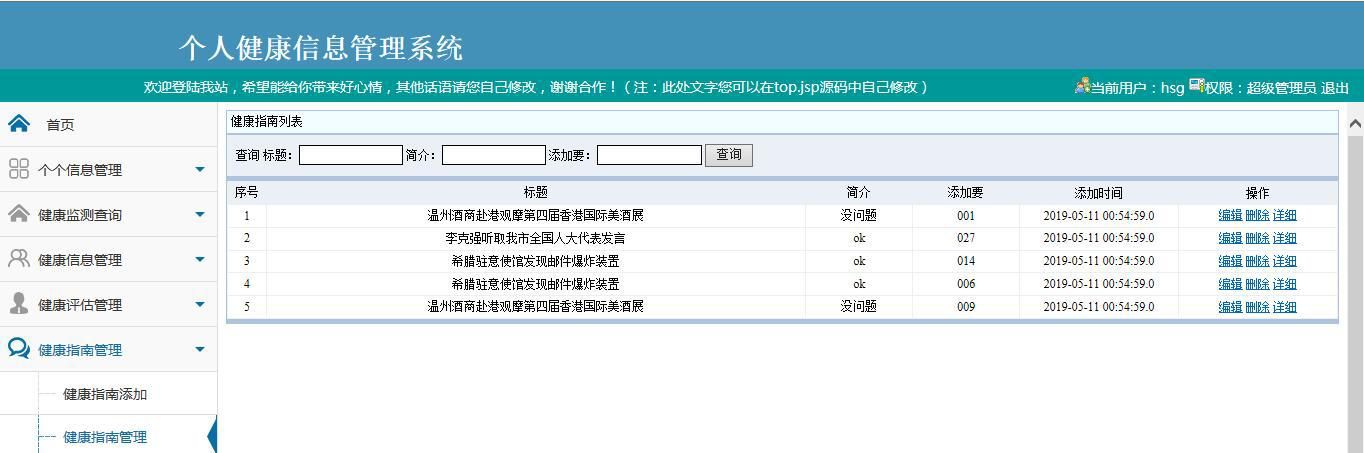This screenshot has width=1364, height=453.
Task: Click the 添加时间 column header
Action: pos(1098,192)
